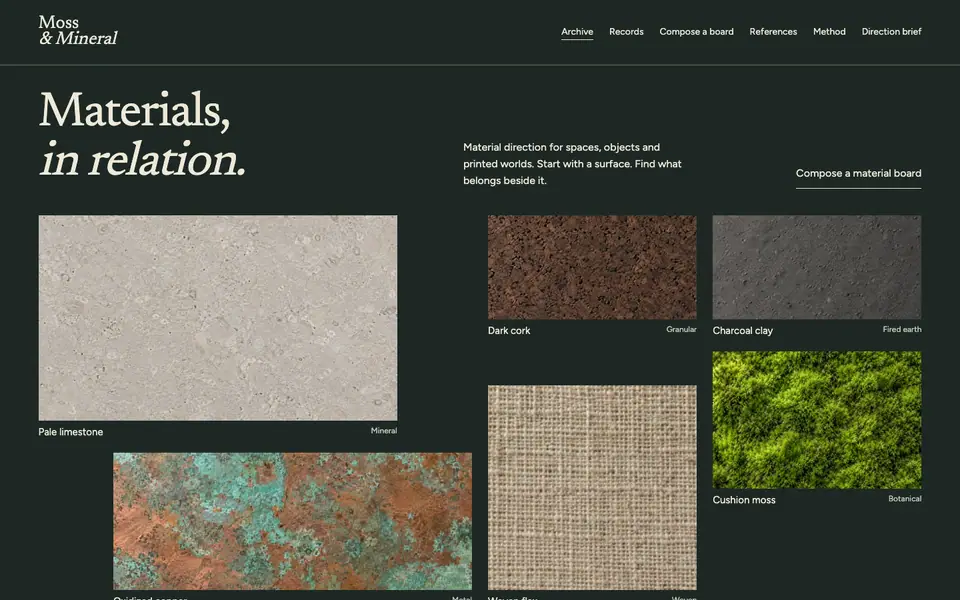Click the Pale limestone caption
960x600 pixels.
click(x=70, y=432)
